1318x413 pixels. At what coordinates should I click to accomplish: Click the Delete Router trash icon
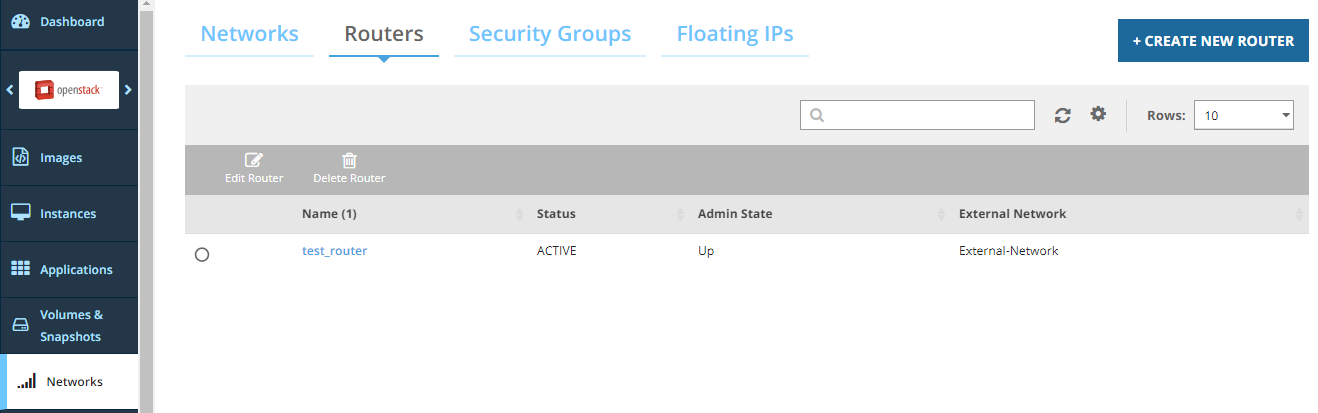pos(349,160)
